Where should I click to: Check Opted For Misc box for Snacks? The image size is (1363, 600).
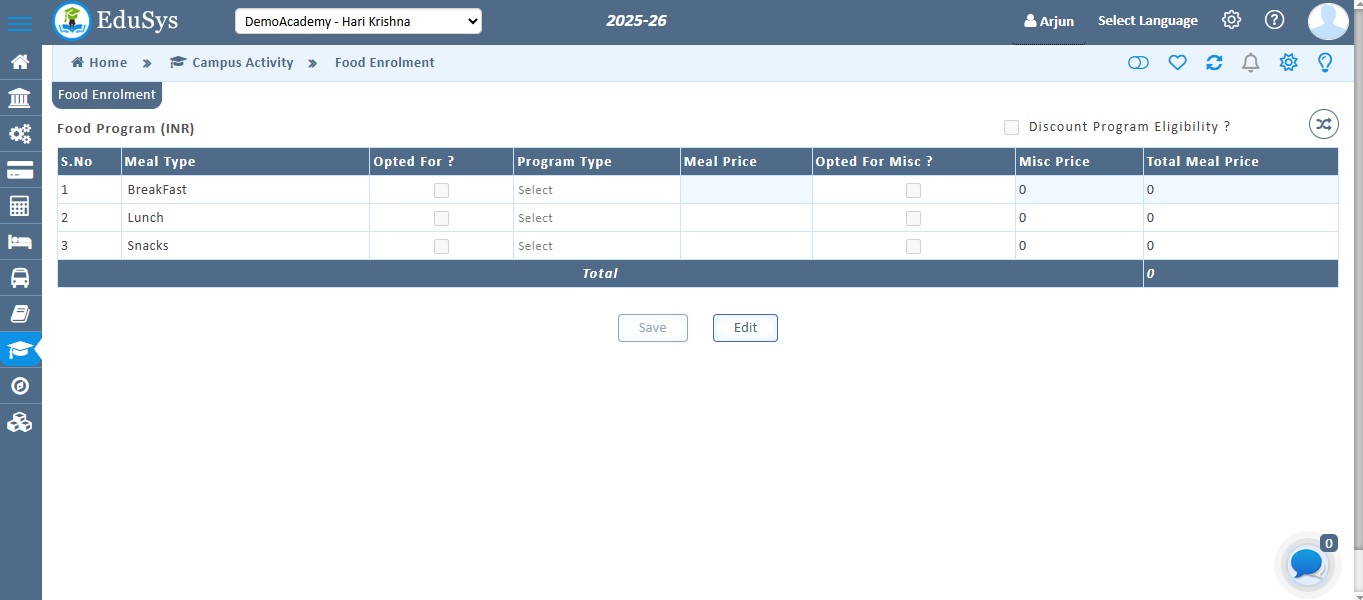[x=913, y=246]
